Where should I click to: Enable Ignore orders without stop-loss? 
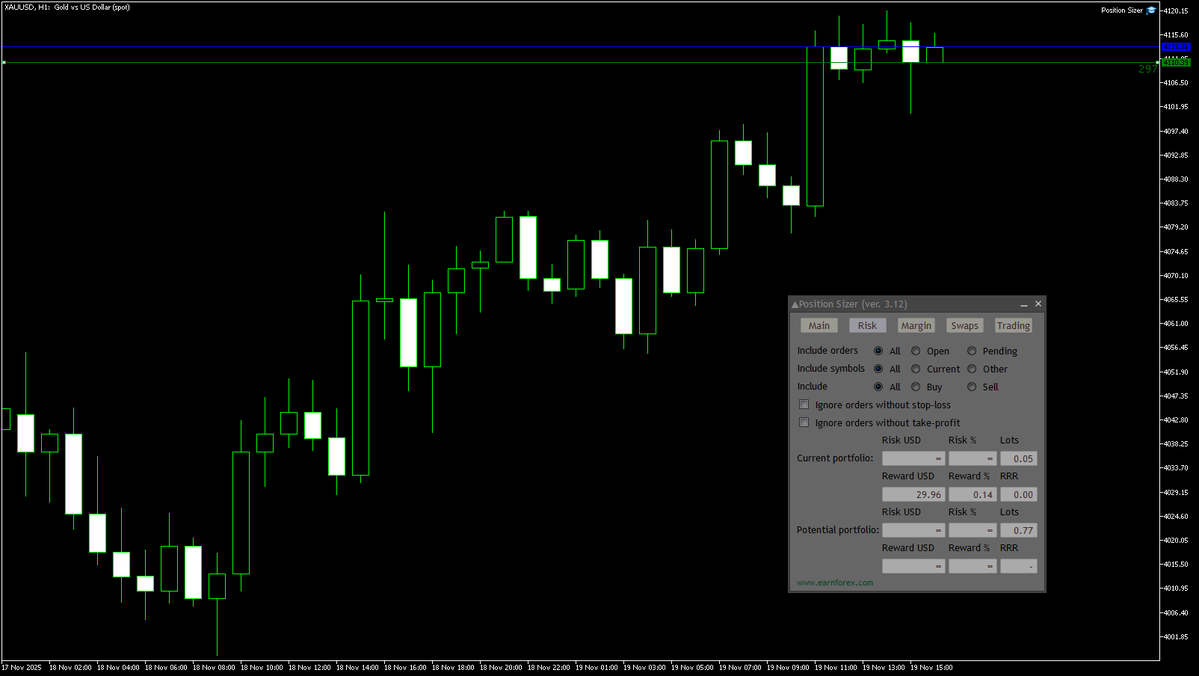(x=804, y=404)
